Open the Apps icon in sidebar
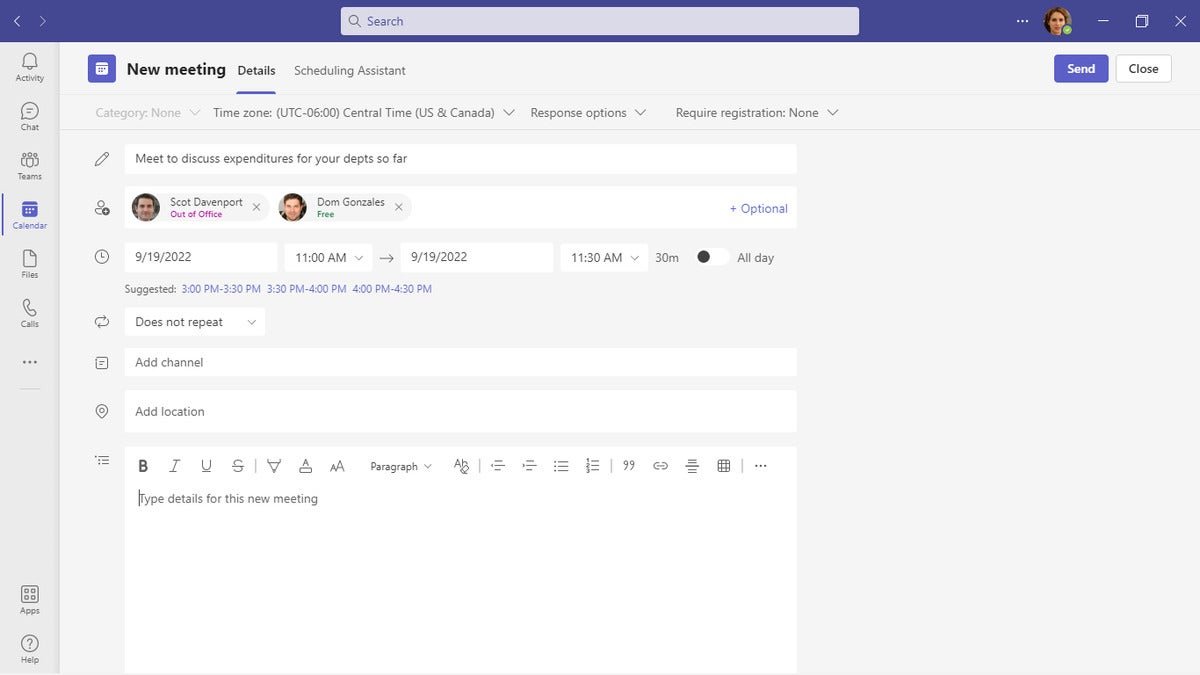Viewport: 1200px width, 675px height. [30, 600]
